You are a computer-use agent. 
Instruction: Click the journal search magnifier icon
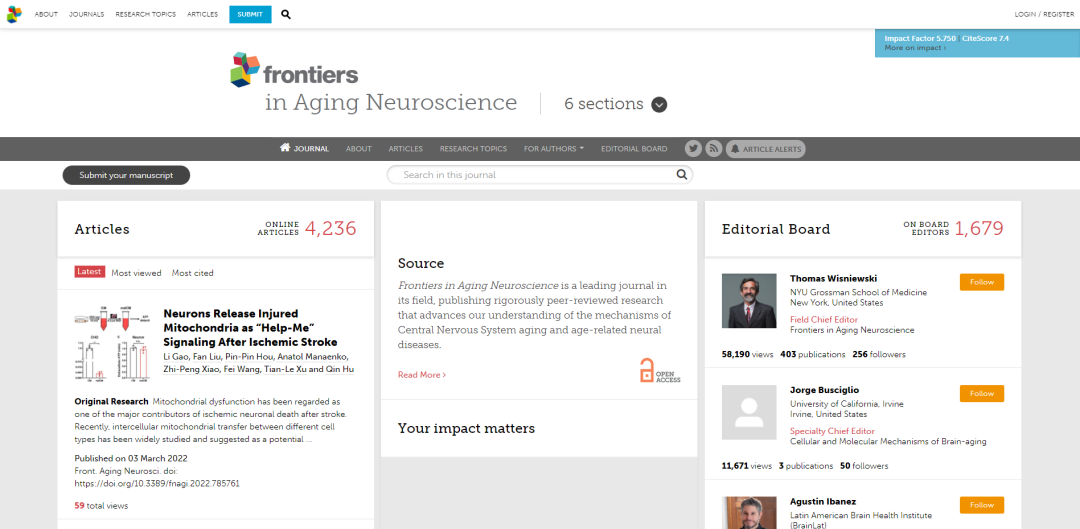(x=682, y=175)
